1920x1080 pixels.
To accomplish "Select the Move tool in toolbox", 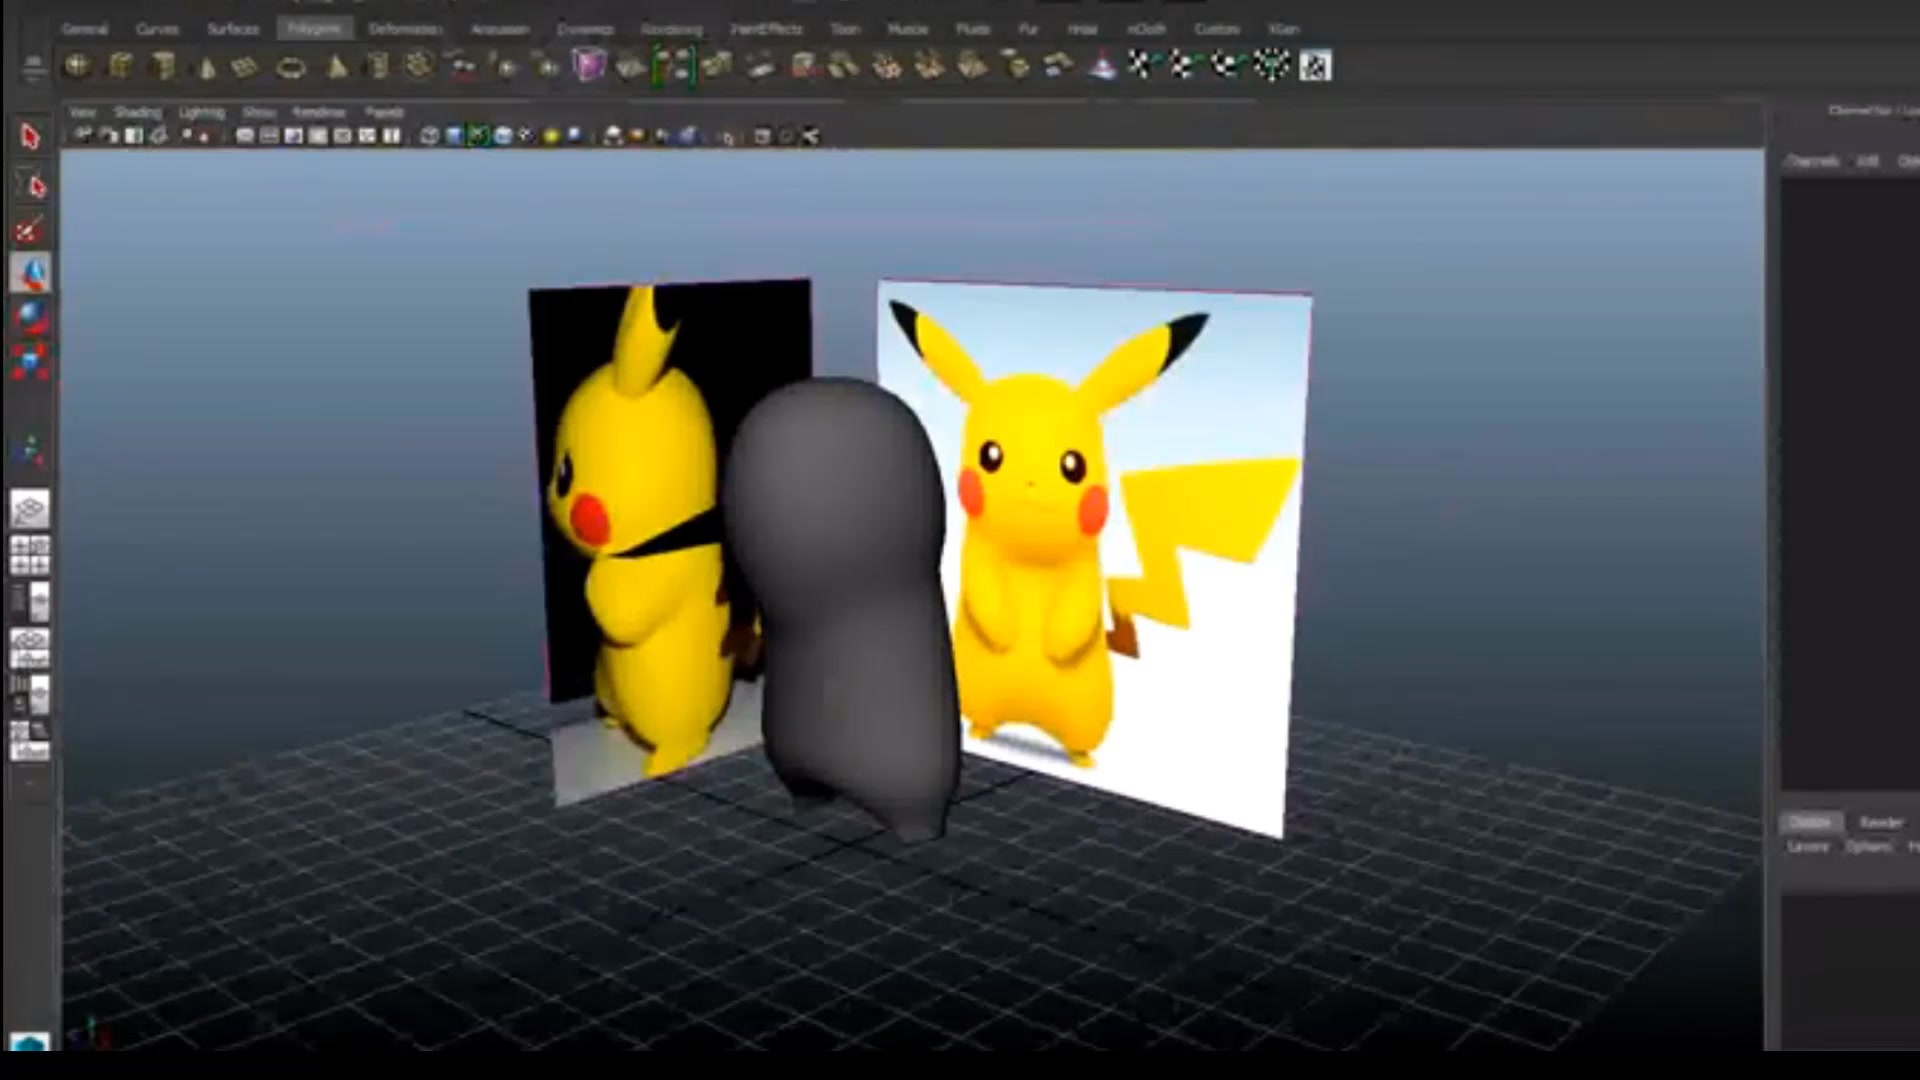I will click(30, 272).
